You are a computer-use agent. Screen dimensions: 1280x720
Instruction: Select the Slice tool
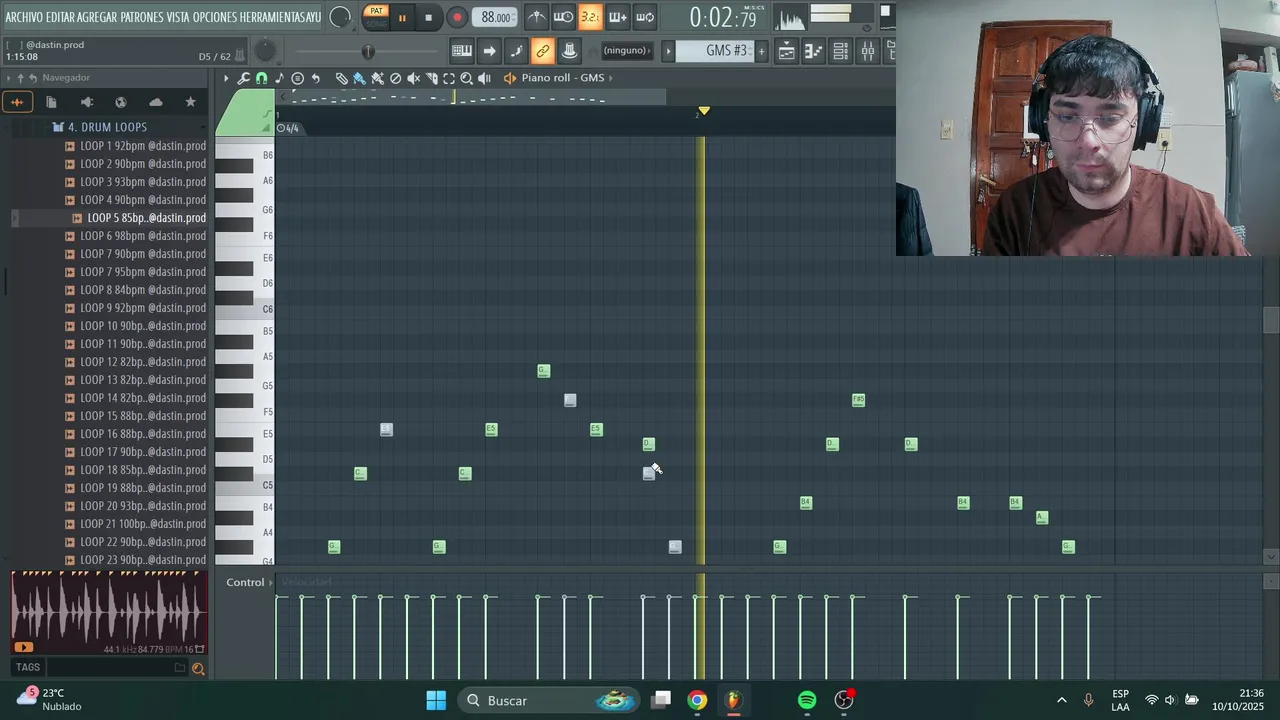click(x=431, y=78)
